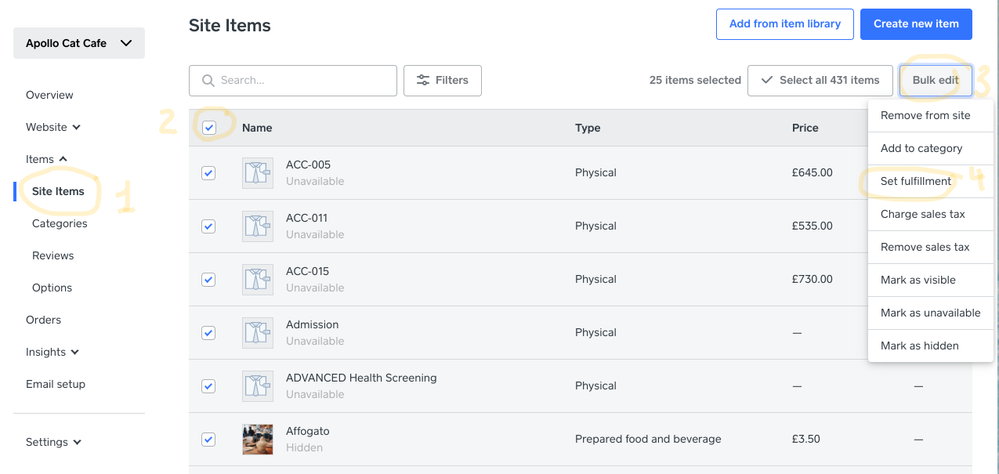The width and height of the screenshot is (999, 474).
Task: Click the Filters sliders icon
Action: click(424, 80)
